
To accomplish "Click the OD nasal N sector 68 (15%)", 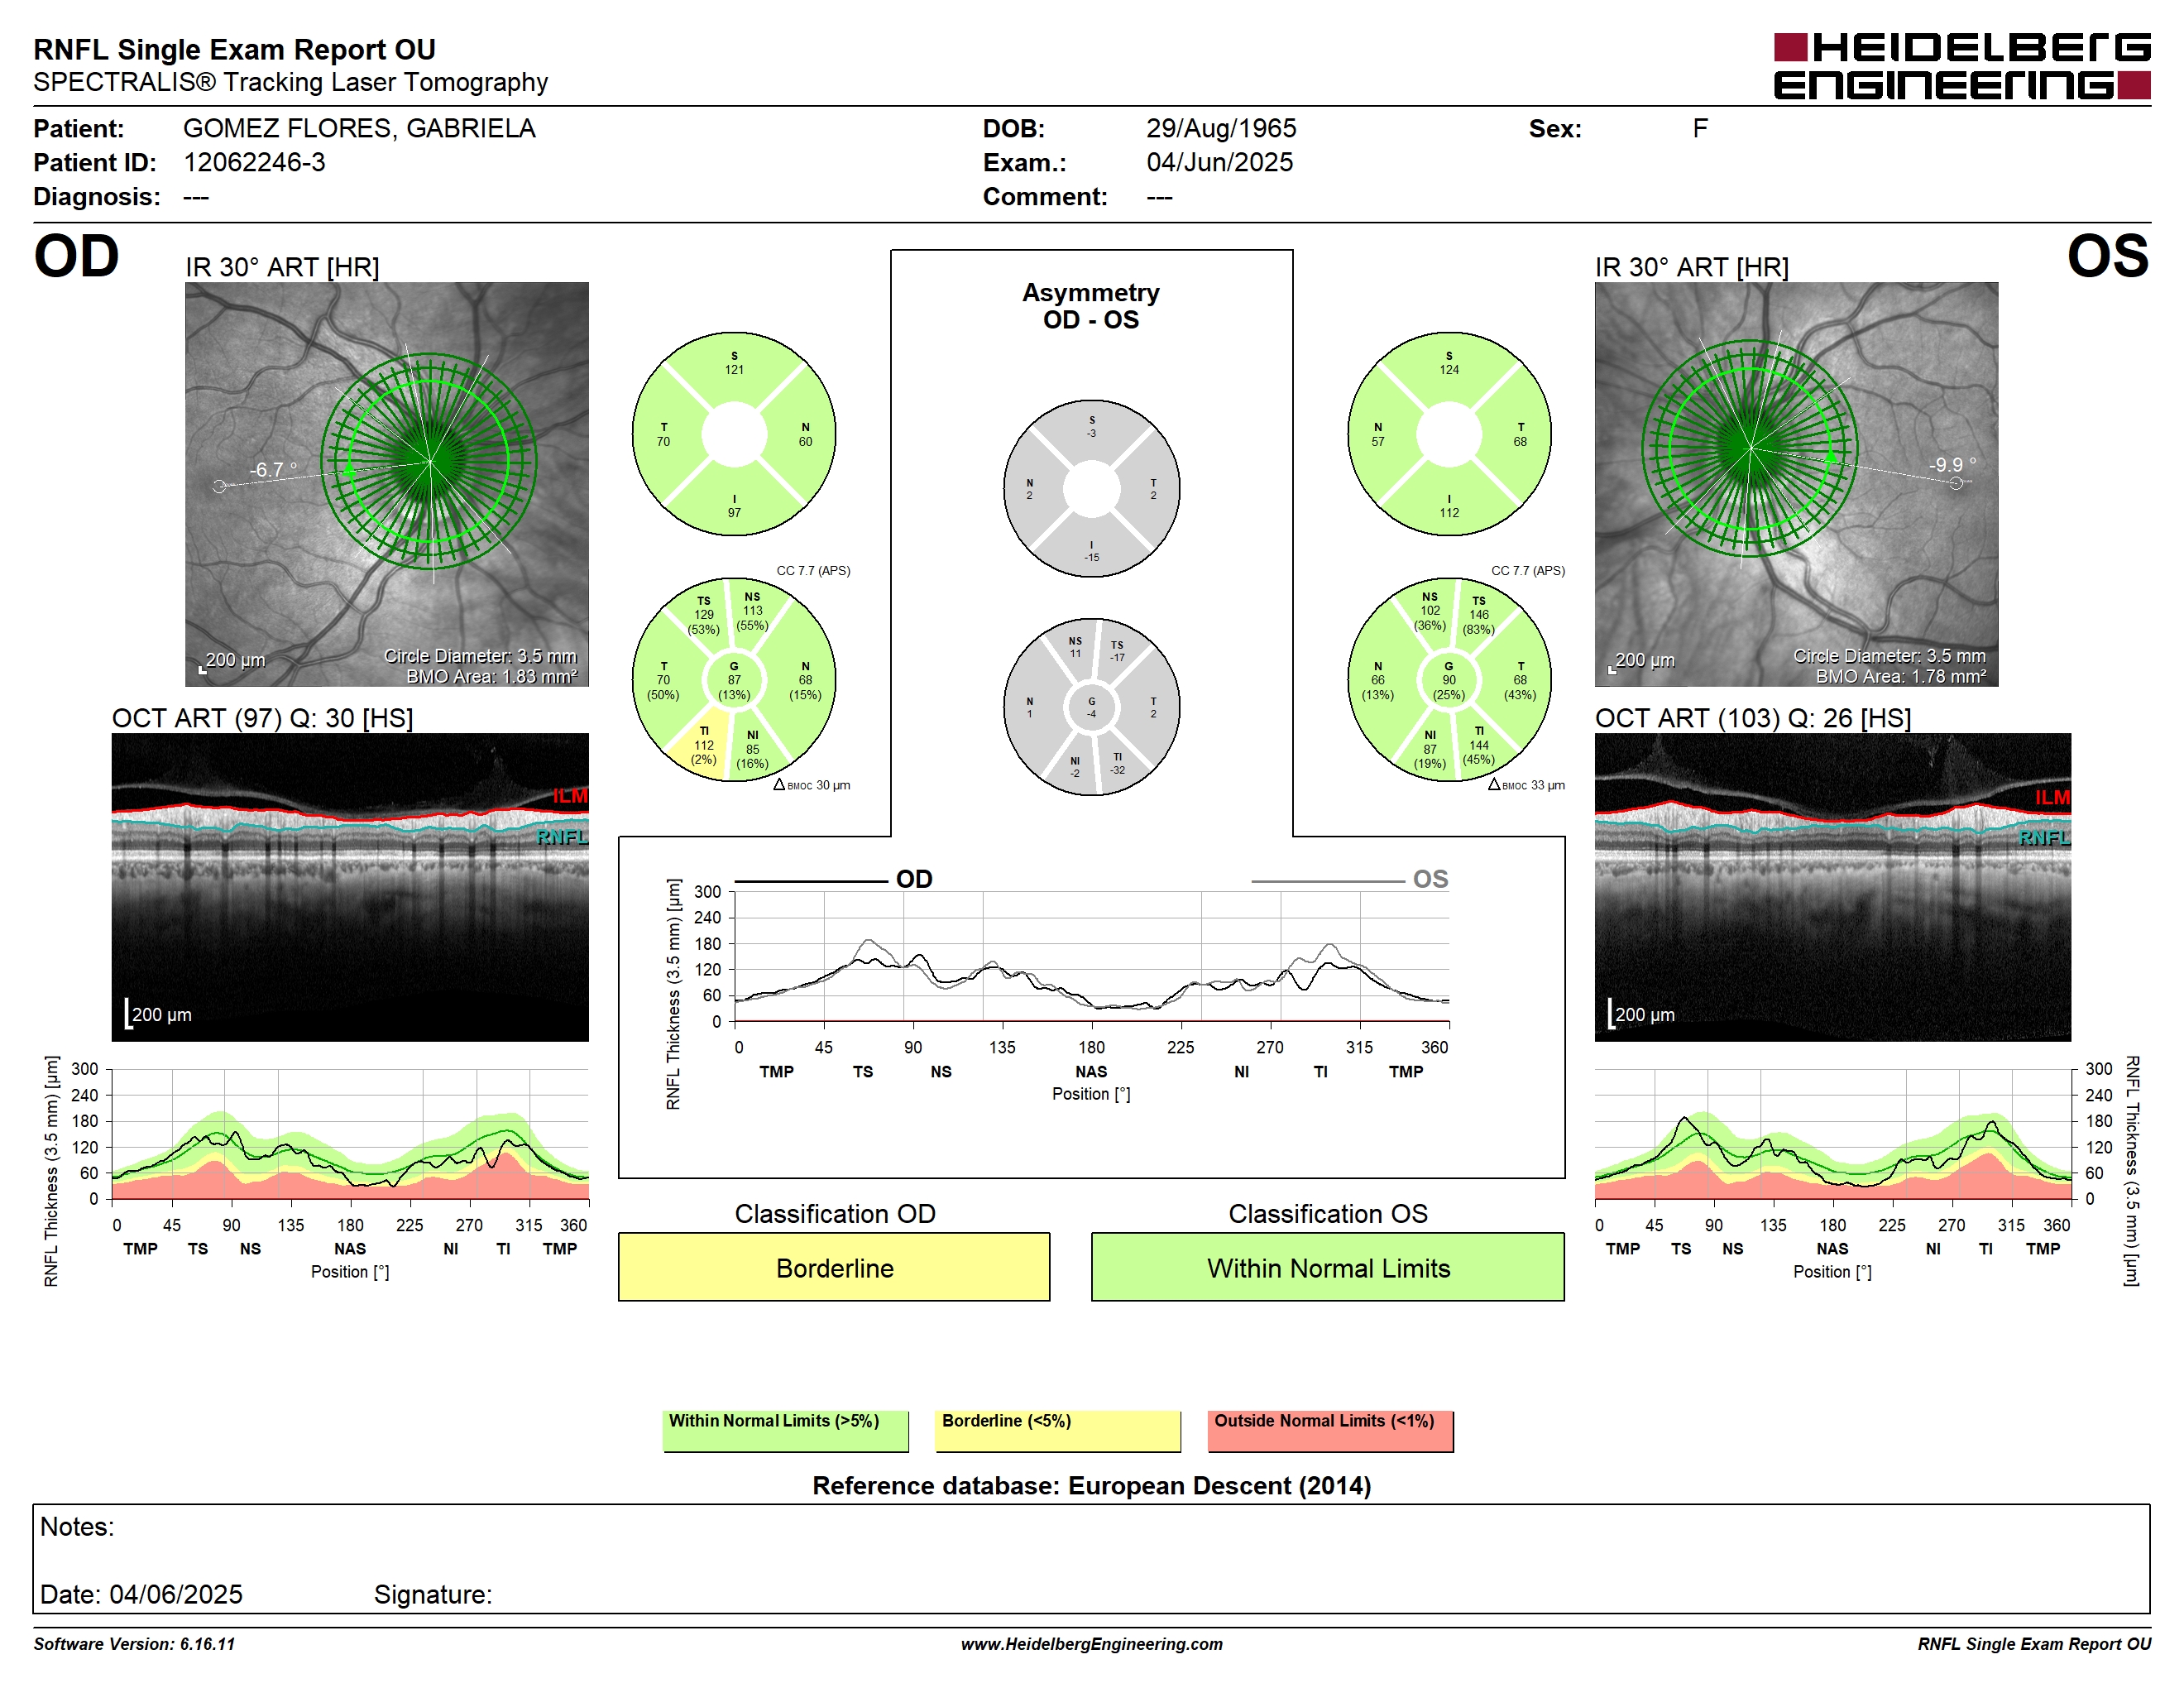I will tap(805, 680).
